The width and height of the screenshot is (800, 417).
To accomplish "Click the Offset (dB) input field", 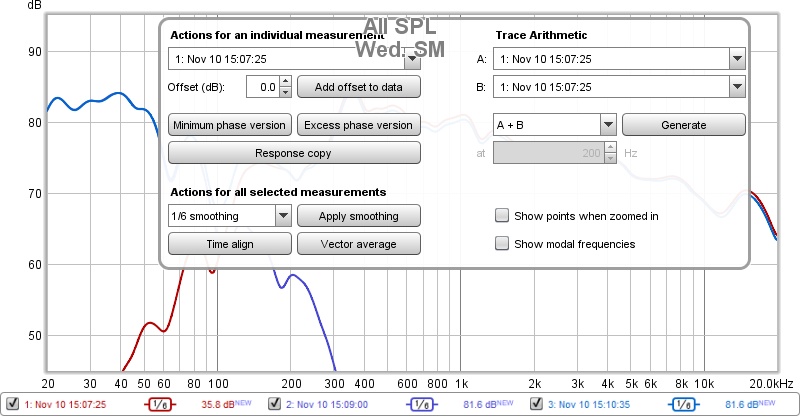I will [x=263, y=87].
